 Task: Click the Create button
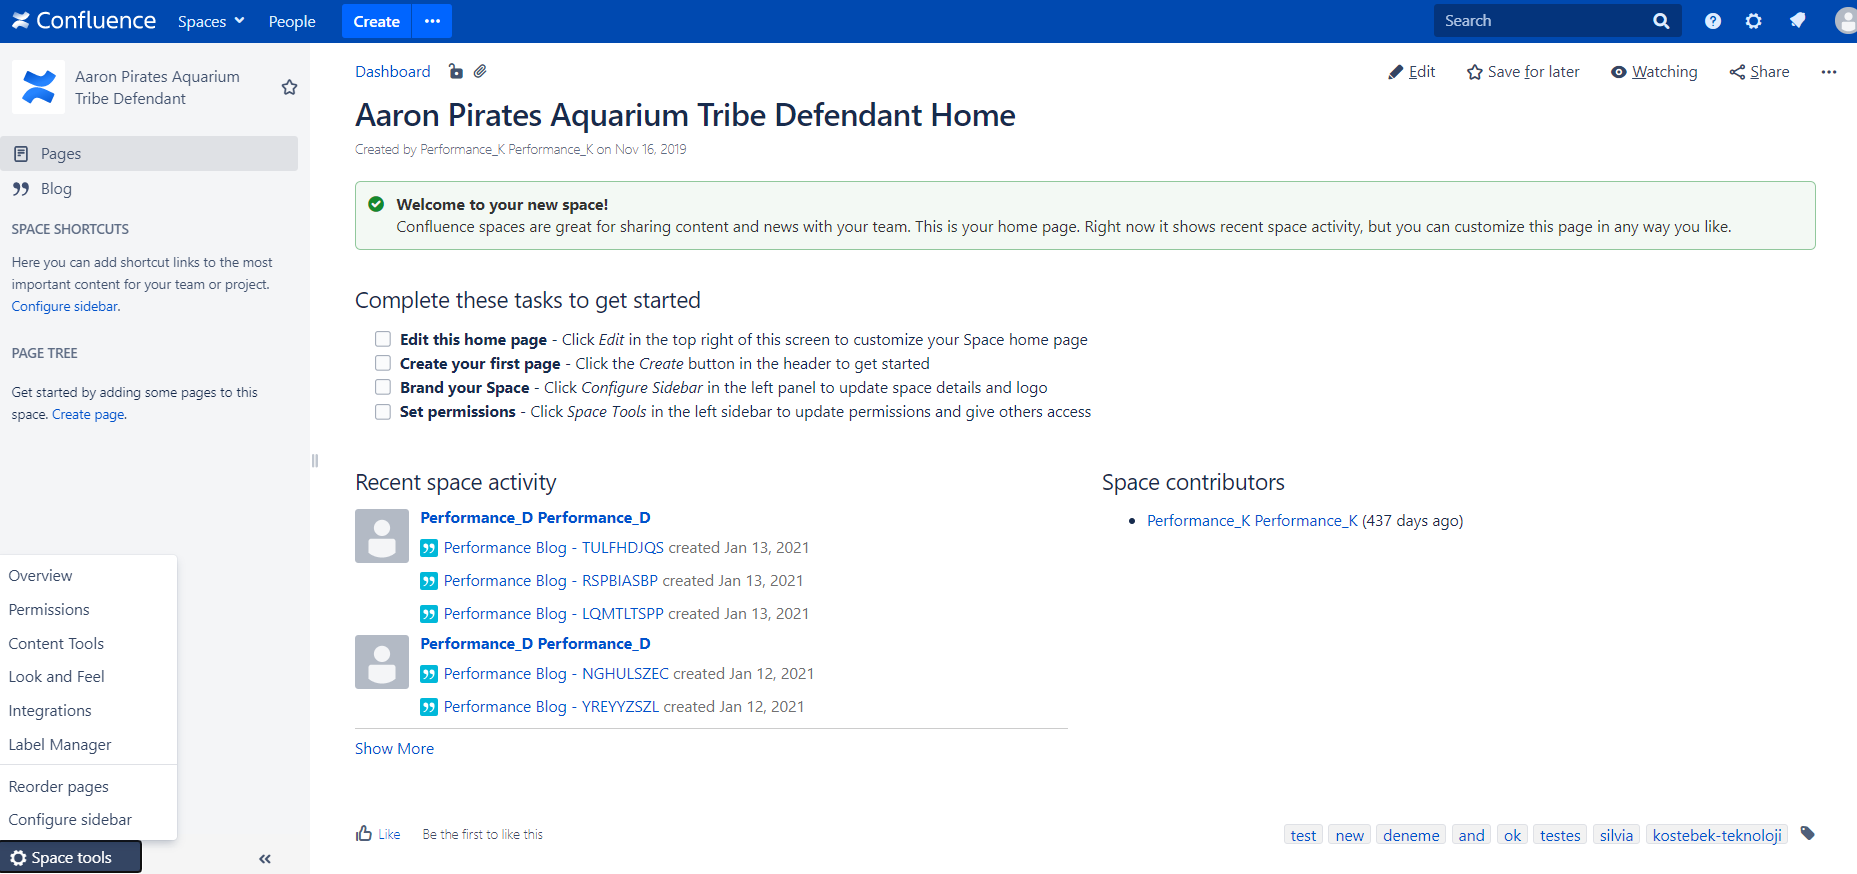pyautogui.click(x=376, y=21)
